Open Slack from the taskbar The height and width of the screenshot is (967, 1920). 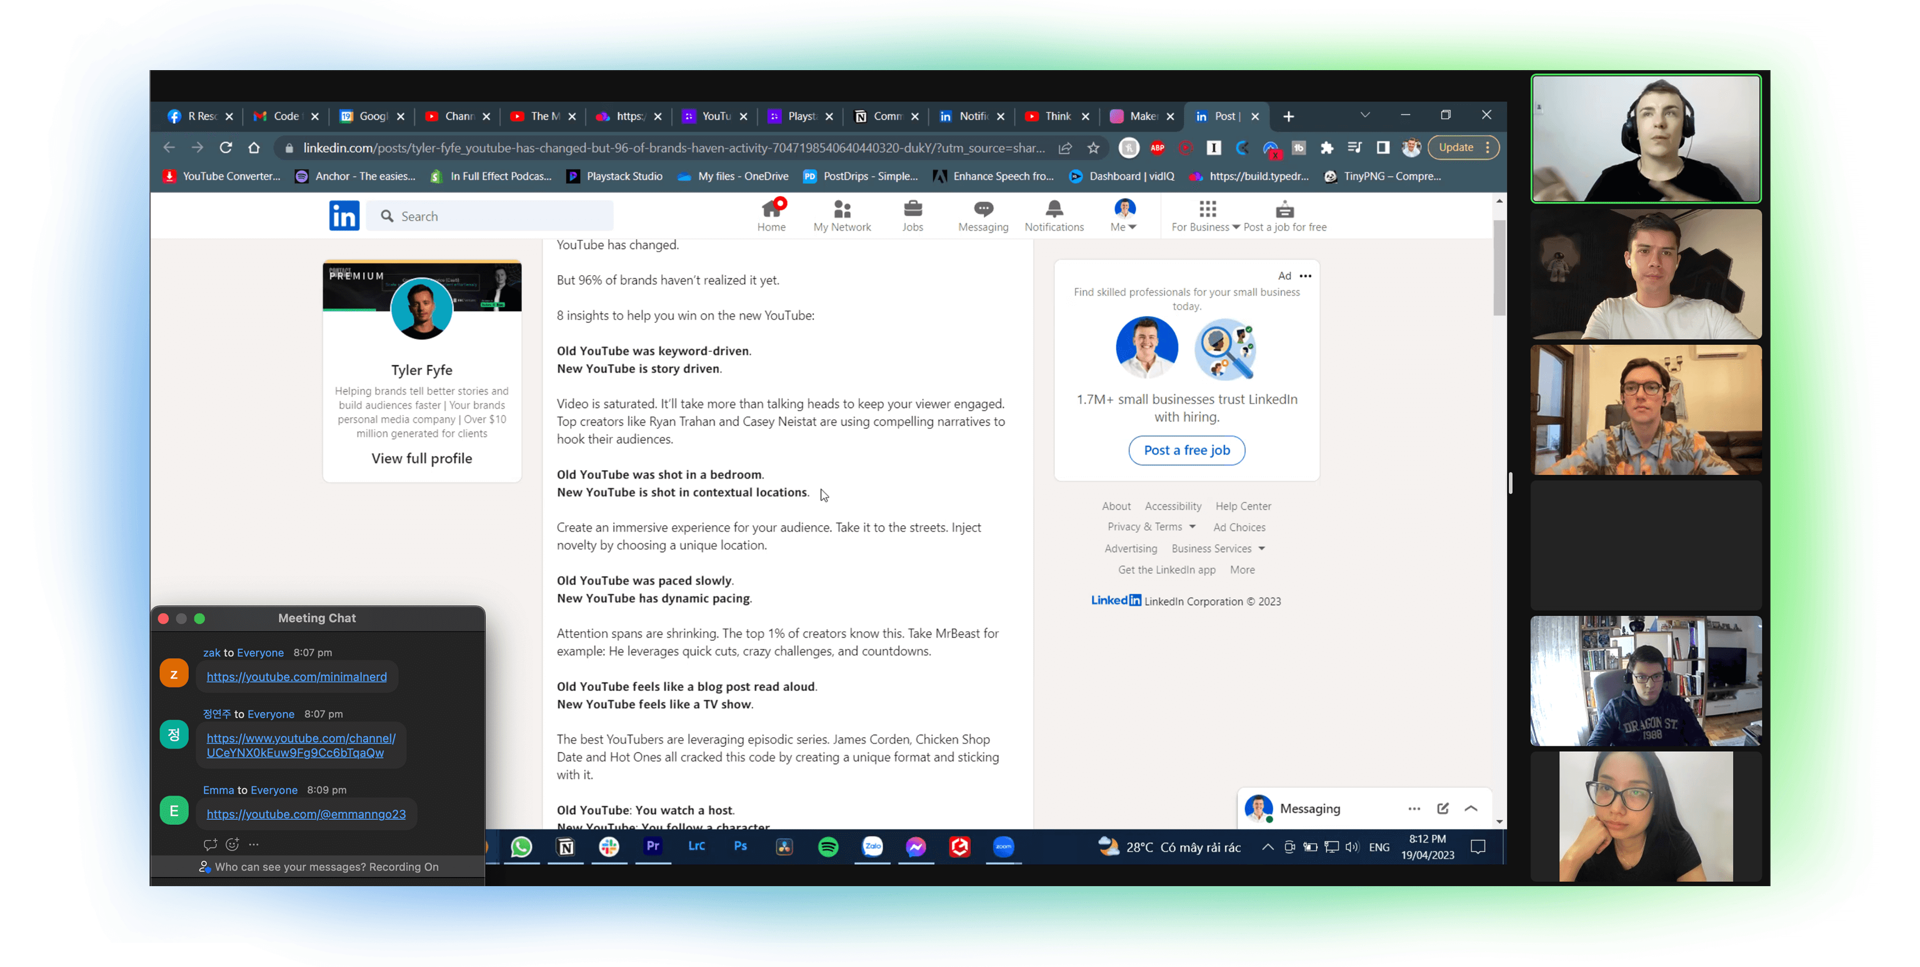(x=609, y=847)
